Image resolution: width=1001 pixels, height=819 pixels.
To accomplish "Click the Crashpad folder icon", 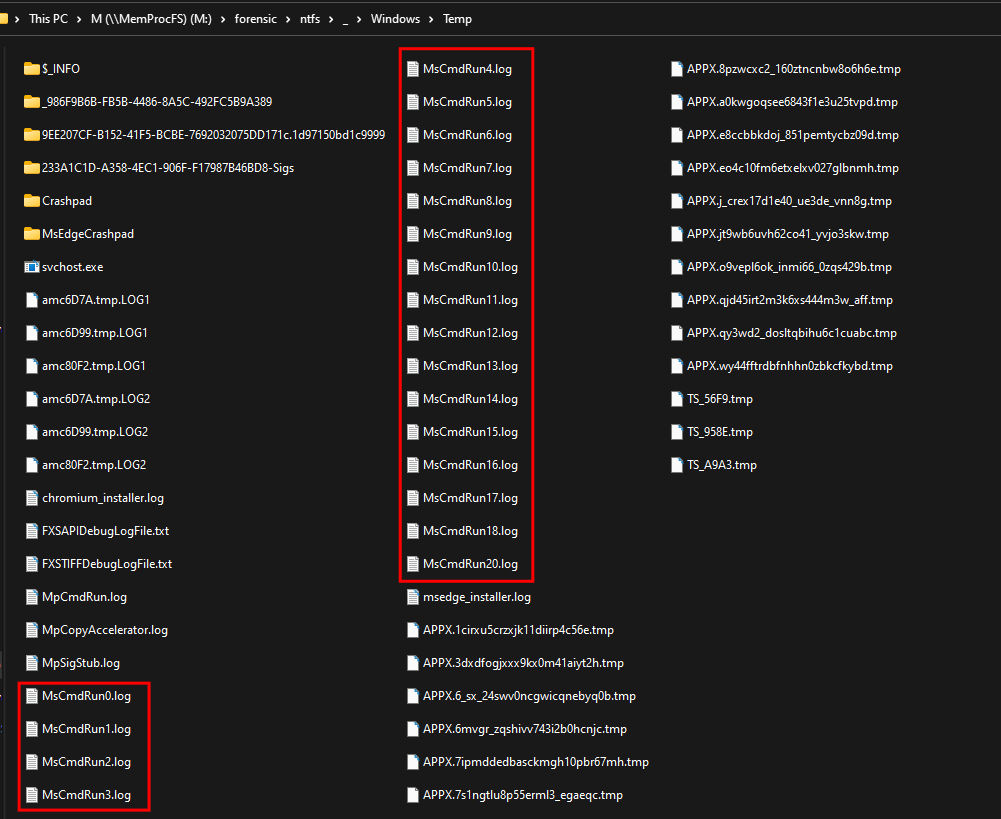I will (31, 201).
